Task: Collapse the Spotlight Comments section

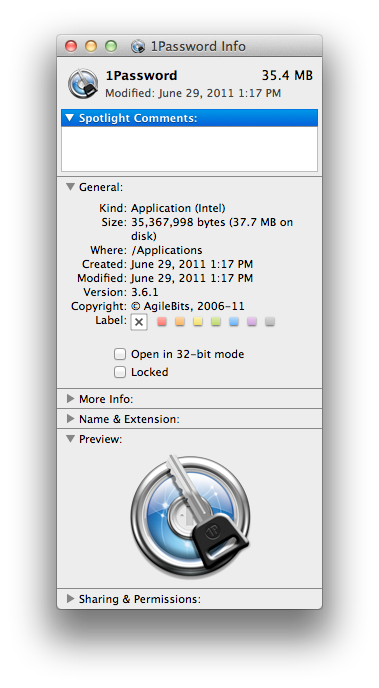Action: pos(70,118)
